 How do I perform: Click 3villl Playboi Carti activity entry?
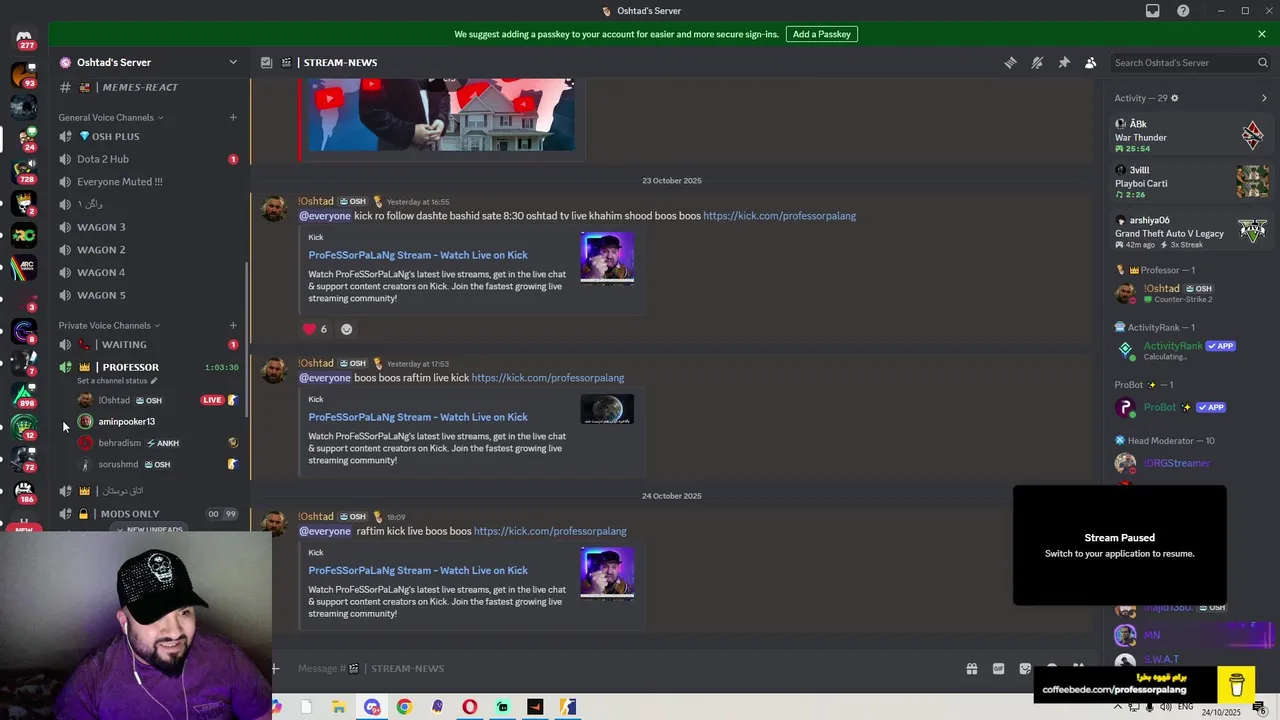click(1192, 182)
